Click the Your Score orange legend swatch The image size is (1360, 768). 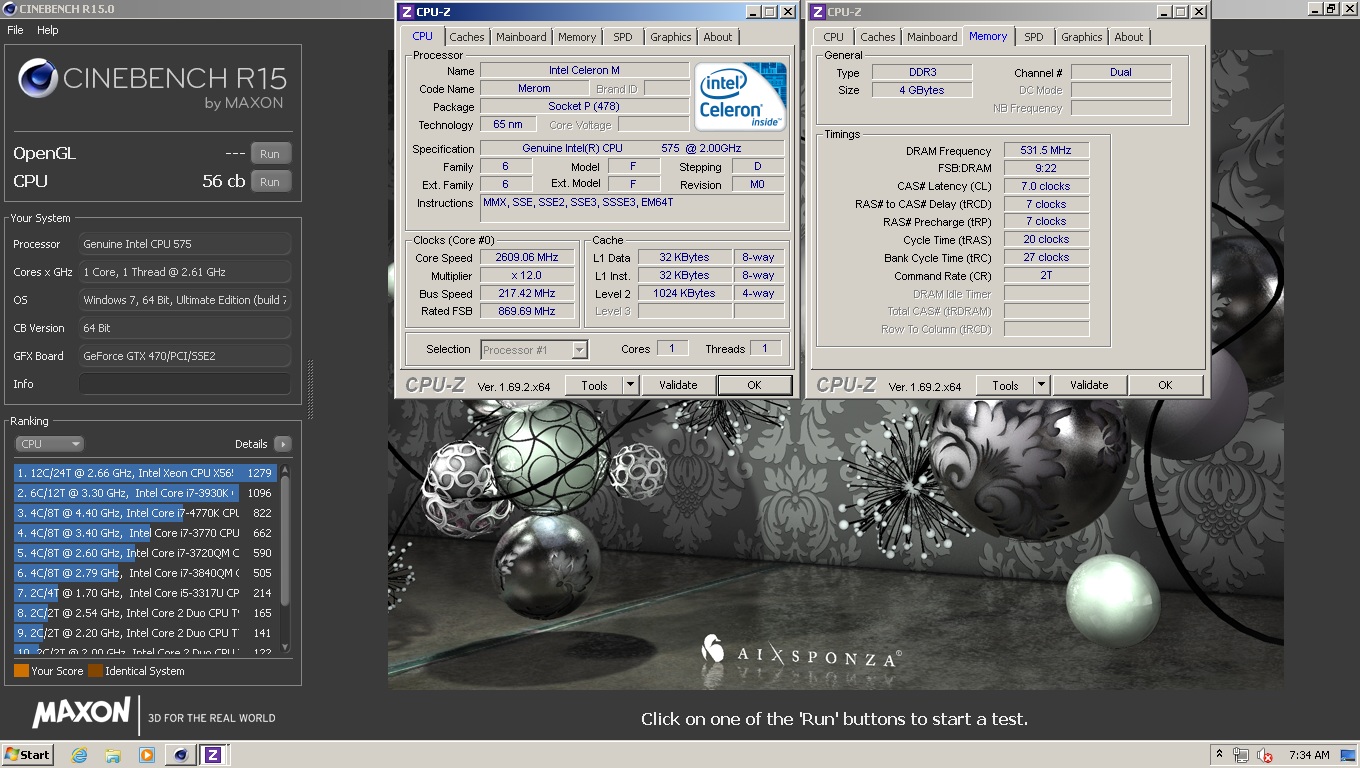[21, 671]
